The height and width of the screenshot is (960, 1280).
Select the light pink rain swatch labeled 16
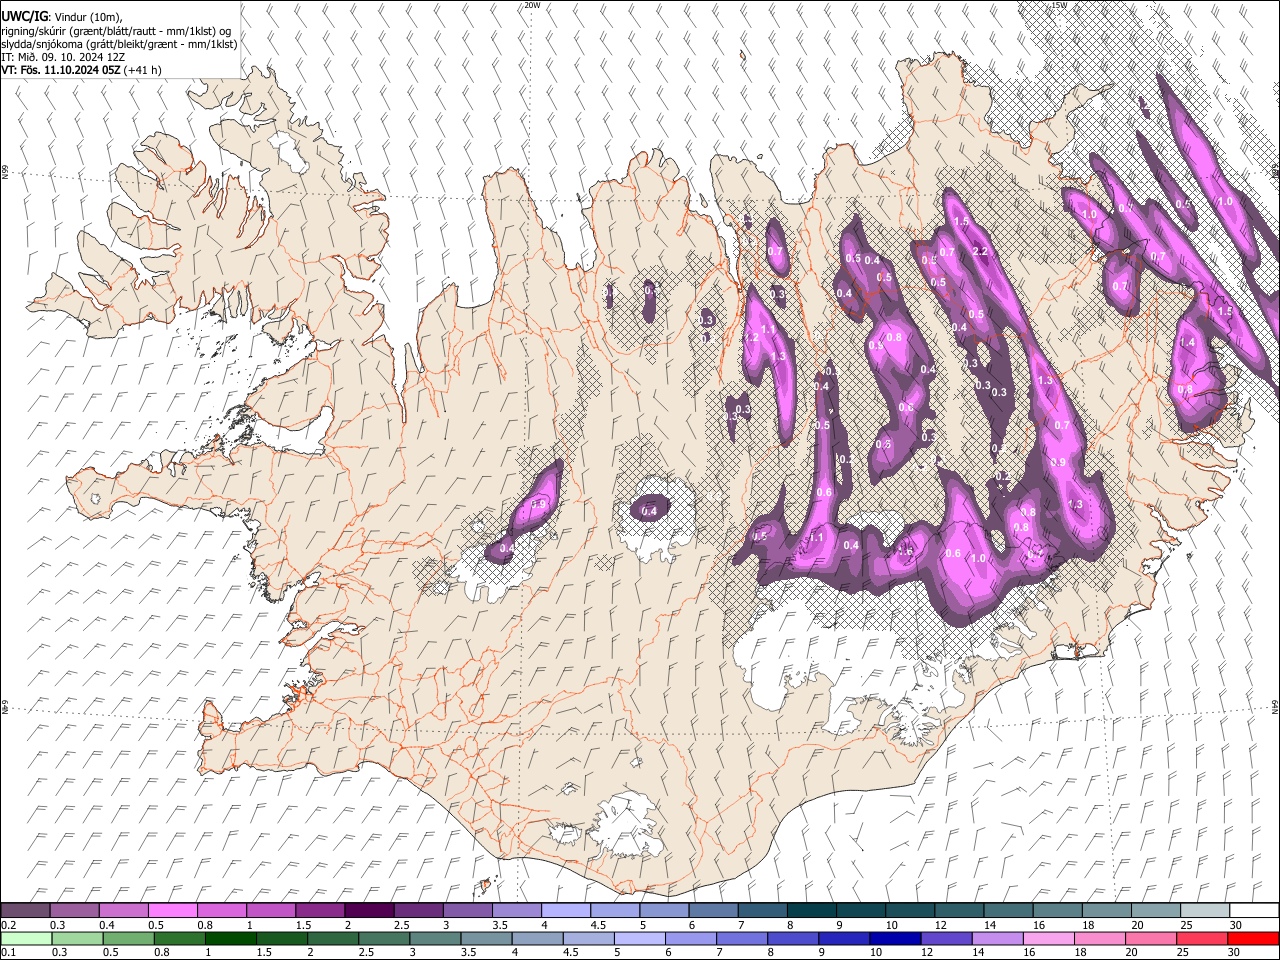(1050, 938)
